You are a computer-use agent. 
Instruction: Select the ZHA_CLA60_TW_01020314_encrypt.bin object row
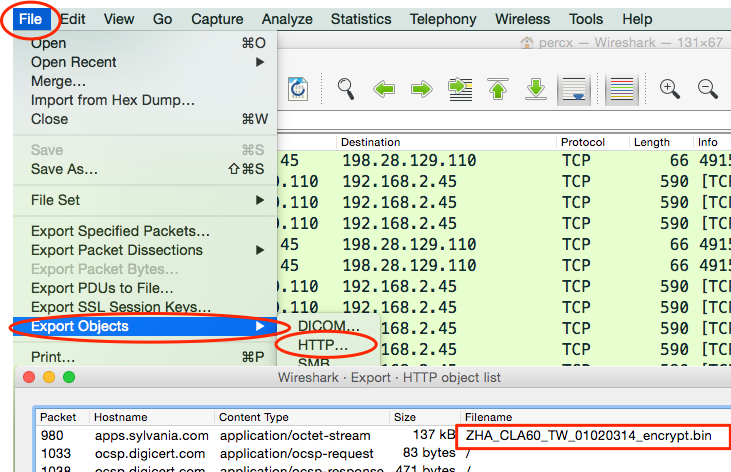(578, 436)
